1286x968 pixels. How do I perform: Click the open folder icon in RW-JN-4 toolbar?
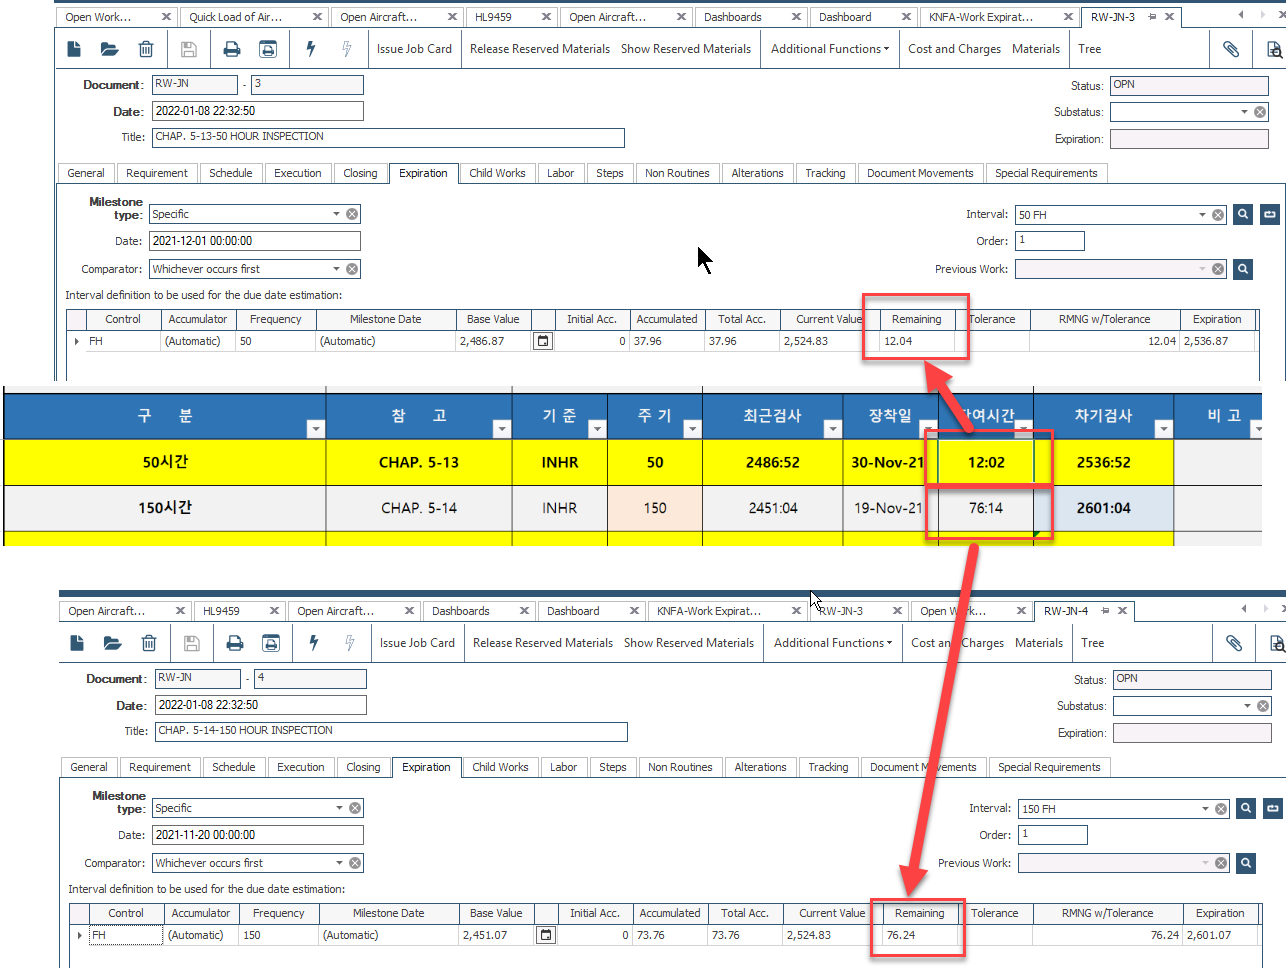tap(112, 643)
